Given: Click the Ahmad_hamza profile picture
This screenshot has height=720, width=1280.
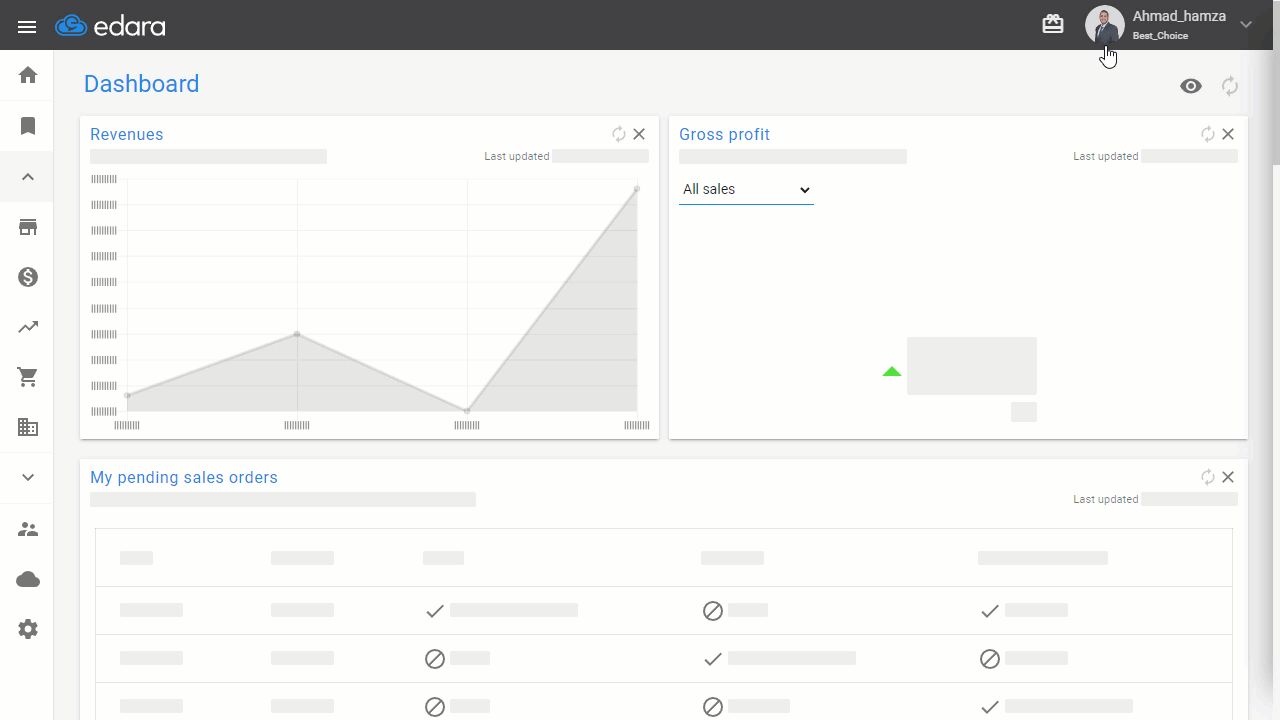Looking at the screenshot, I should pos(1105,25).
